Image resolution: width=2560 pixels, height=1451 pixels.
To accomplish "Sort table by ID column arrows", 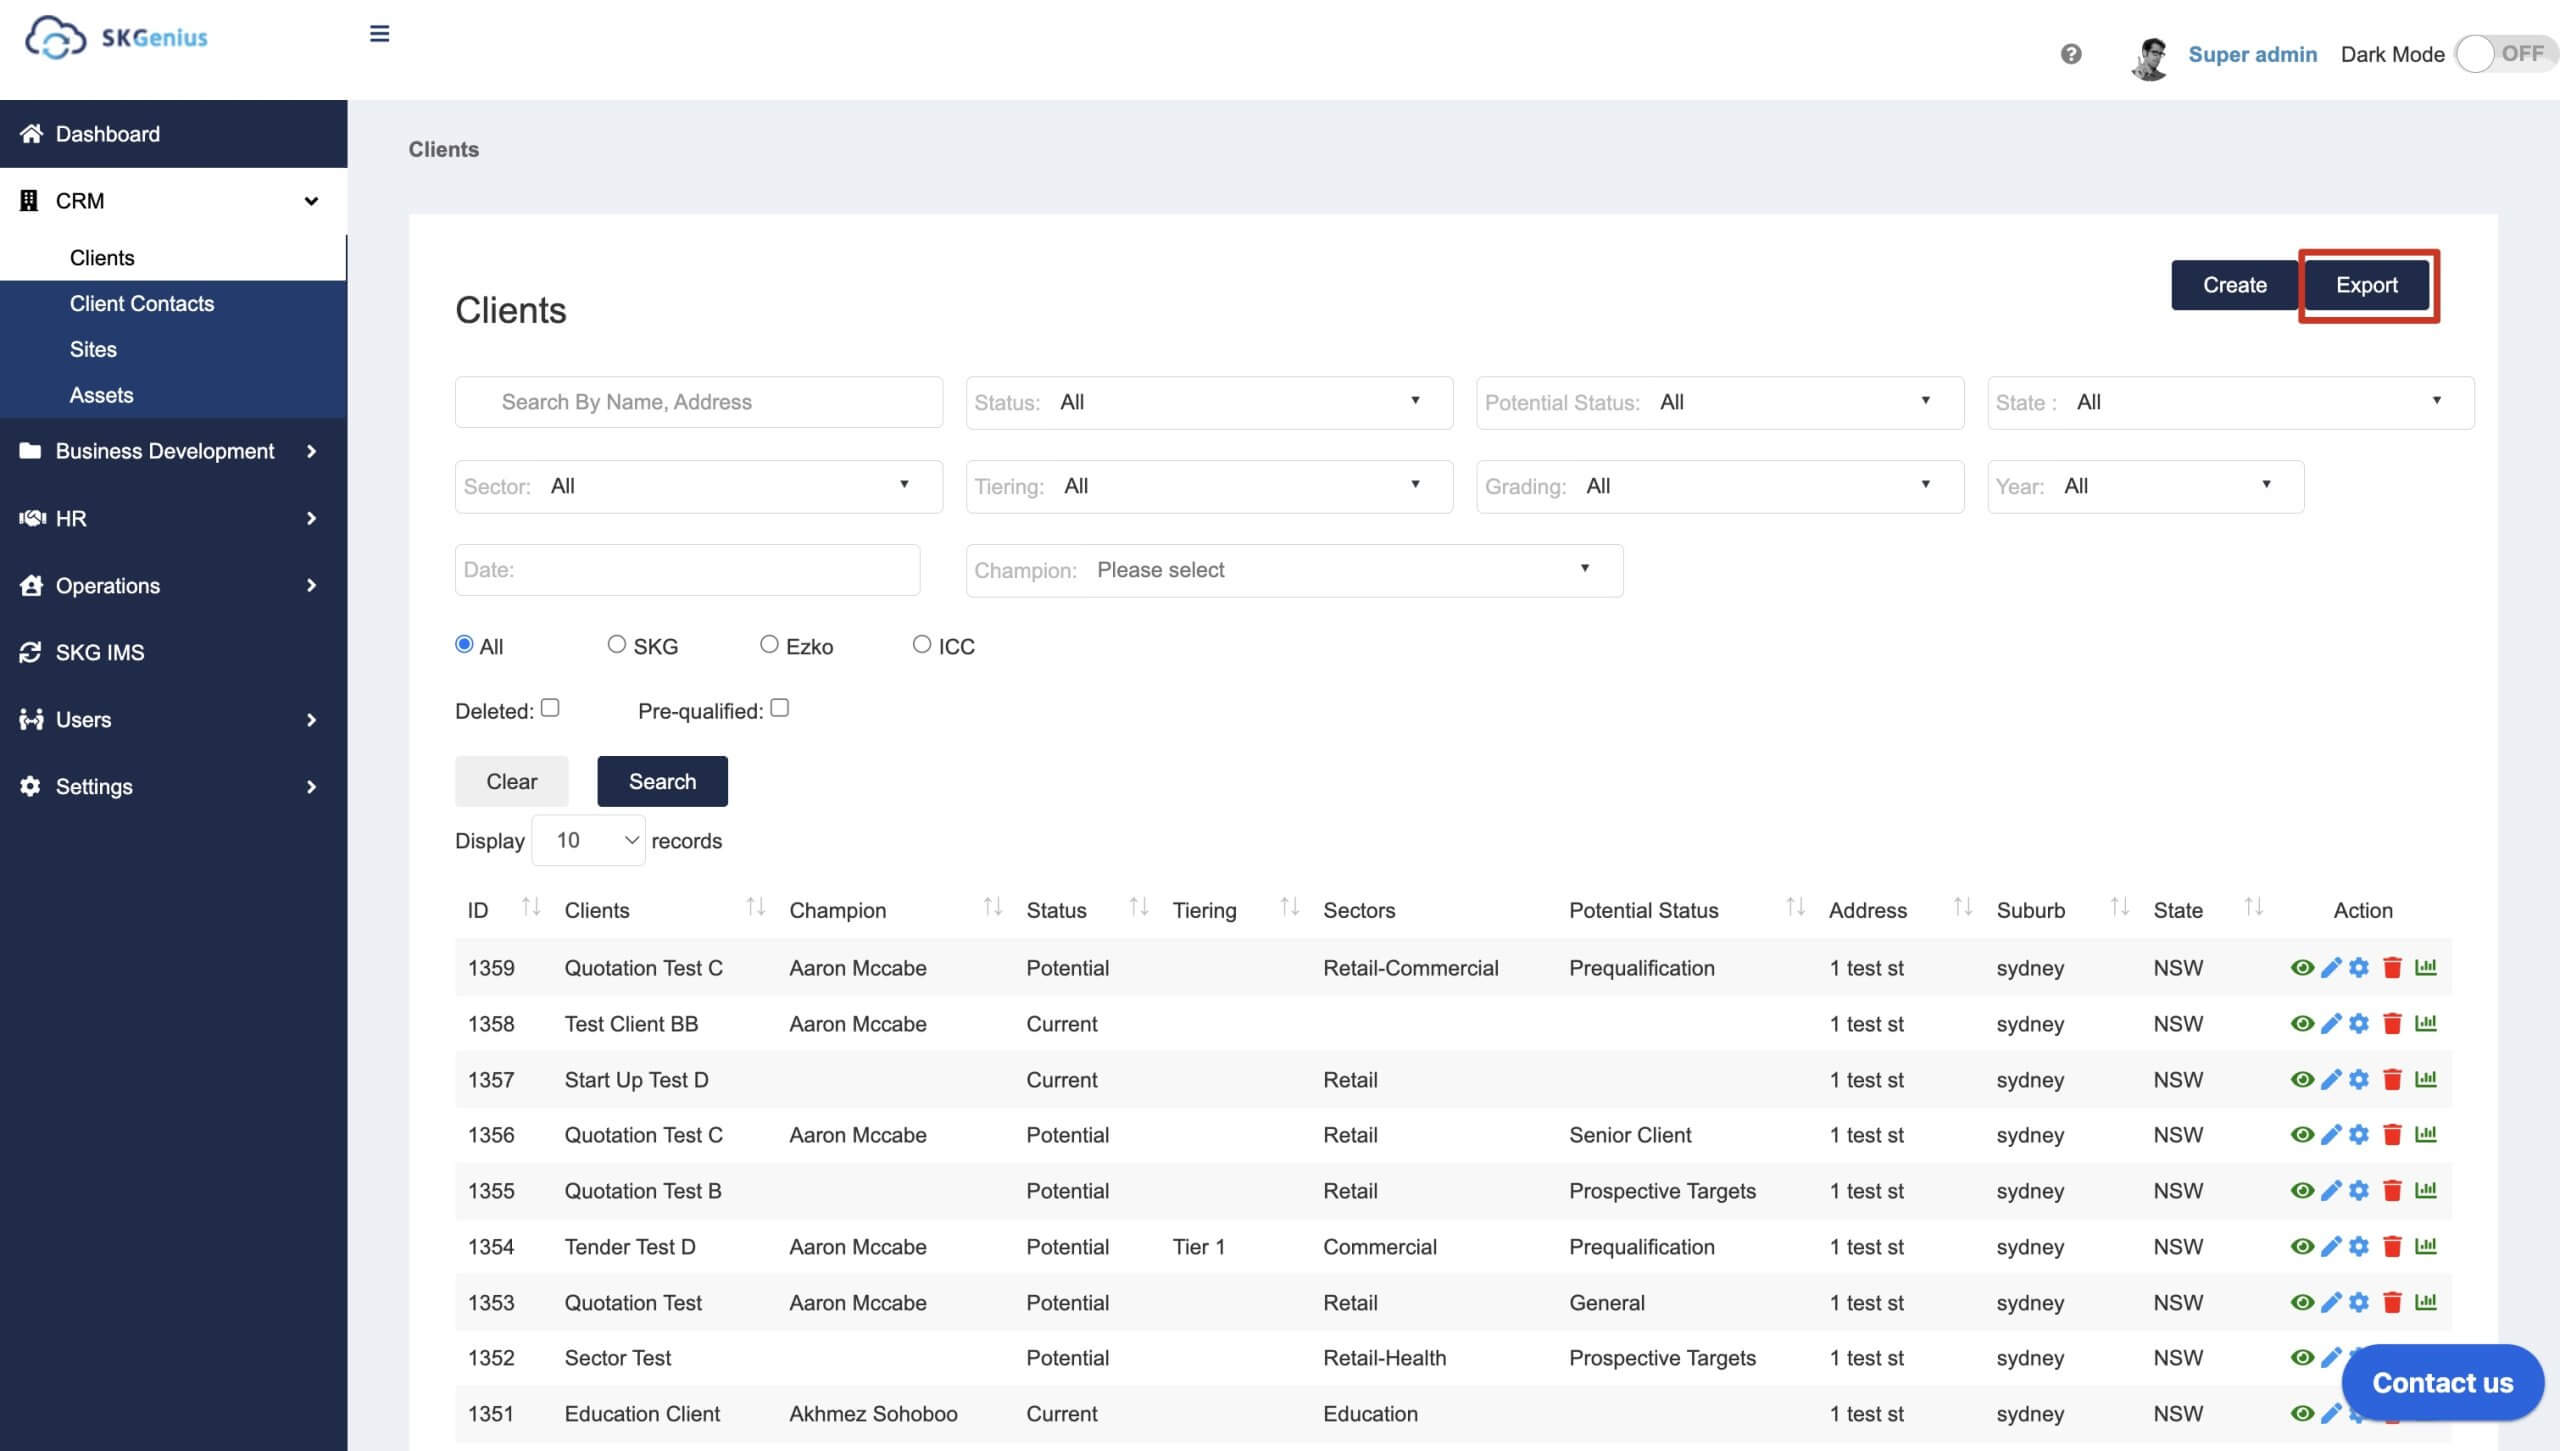I will tap(531, 907).
